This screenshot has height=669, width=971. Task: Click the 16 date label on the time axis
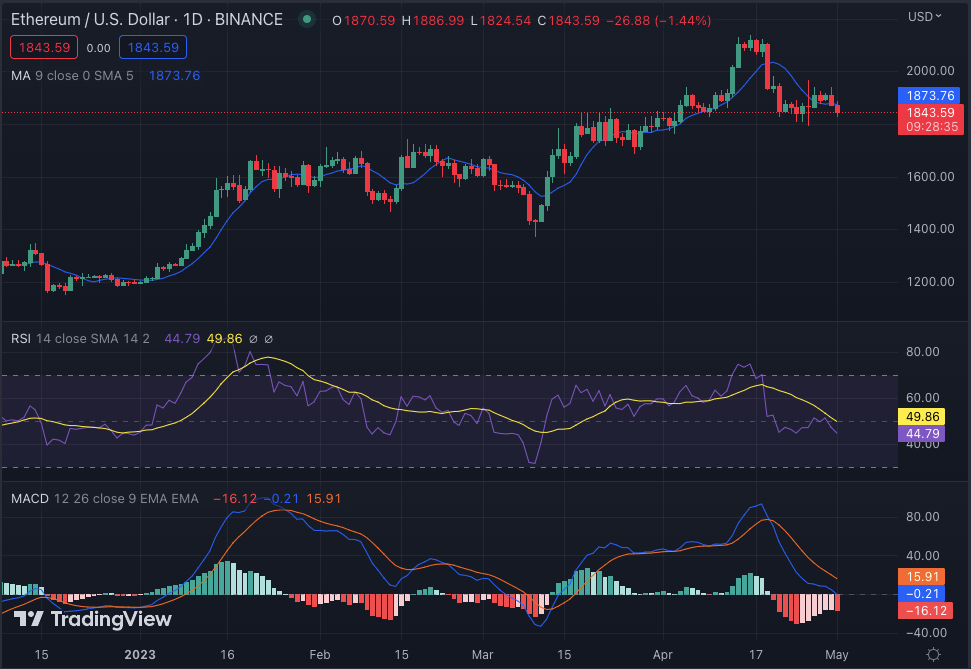pyautogui.click(x=227, y=654)
